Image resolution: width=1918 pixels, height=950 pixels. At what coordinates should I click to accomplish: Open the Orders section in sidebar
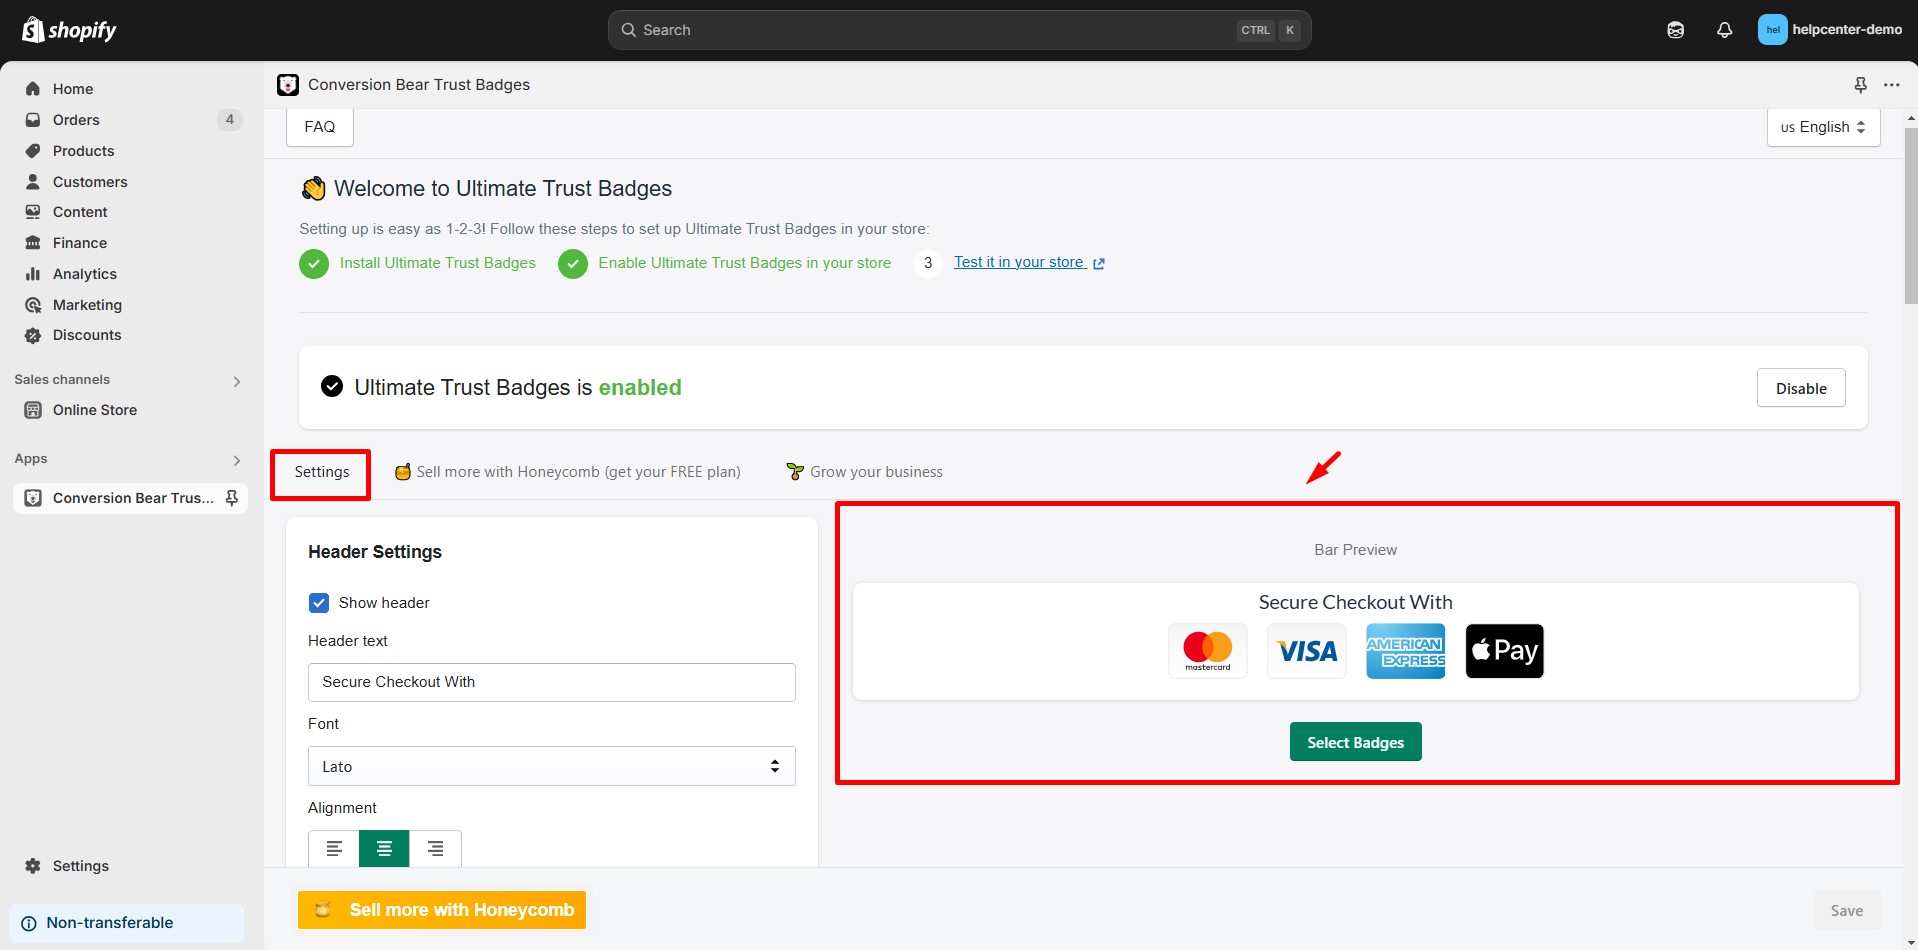pyautogui.click(x=74, y=119)
